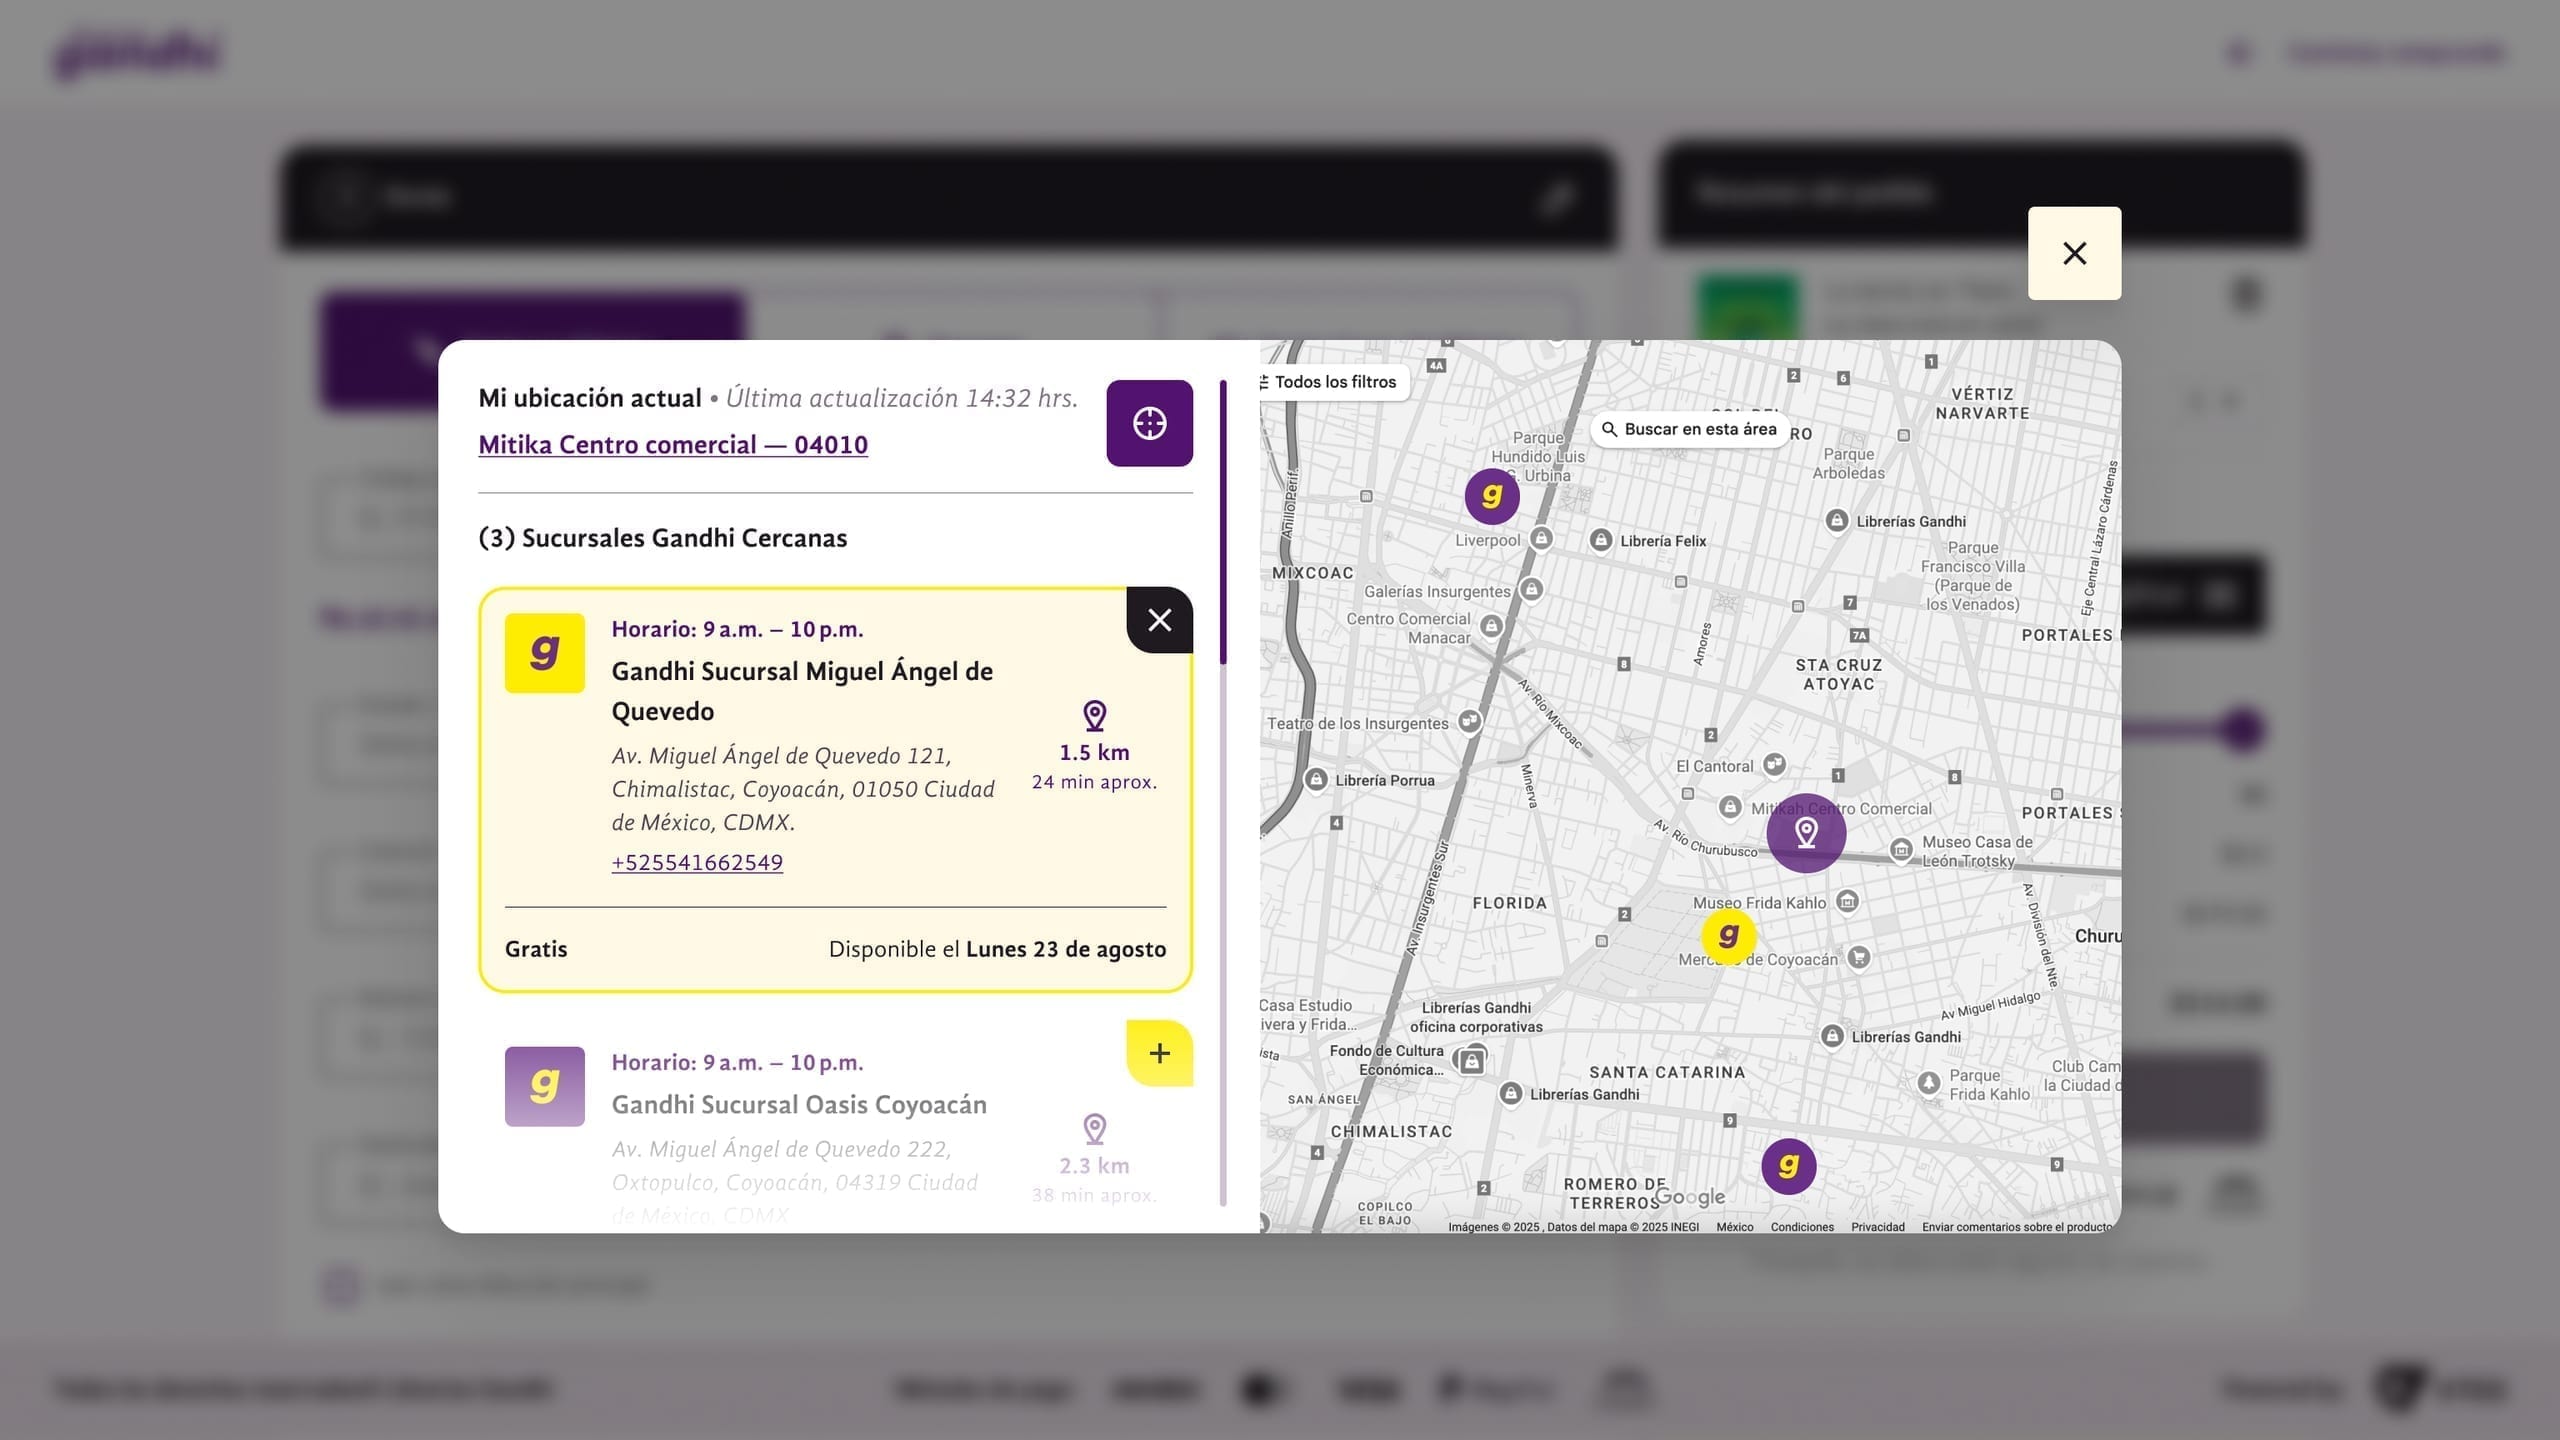Click the yellow Gandhi logo of Quevedo store
This screenshot has height=1440, width=2560.
pos(544,653)
